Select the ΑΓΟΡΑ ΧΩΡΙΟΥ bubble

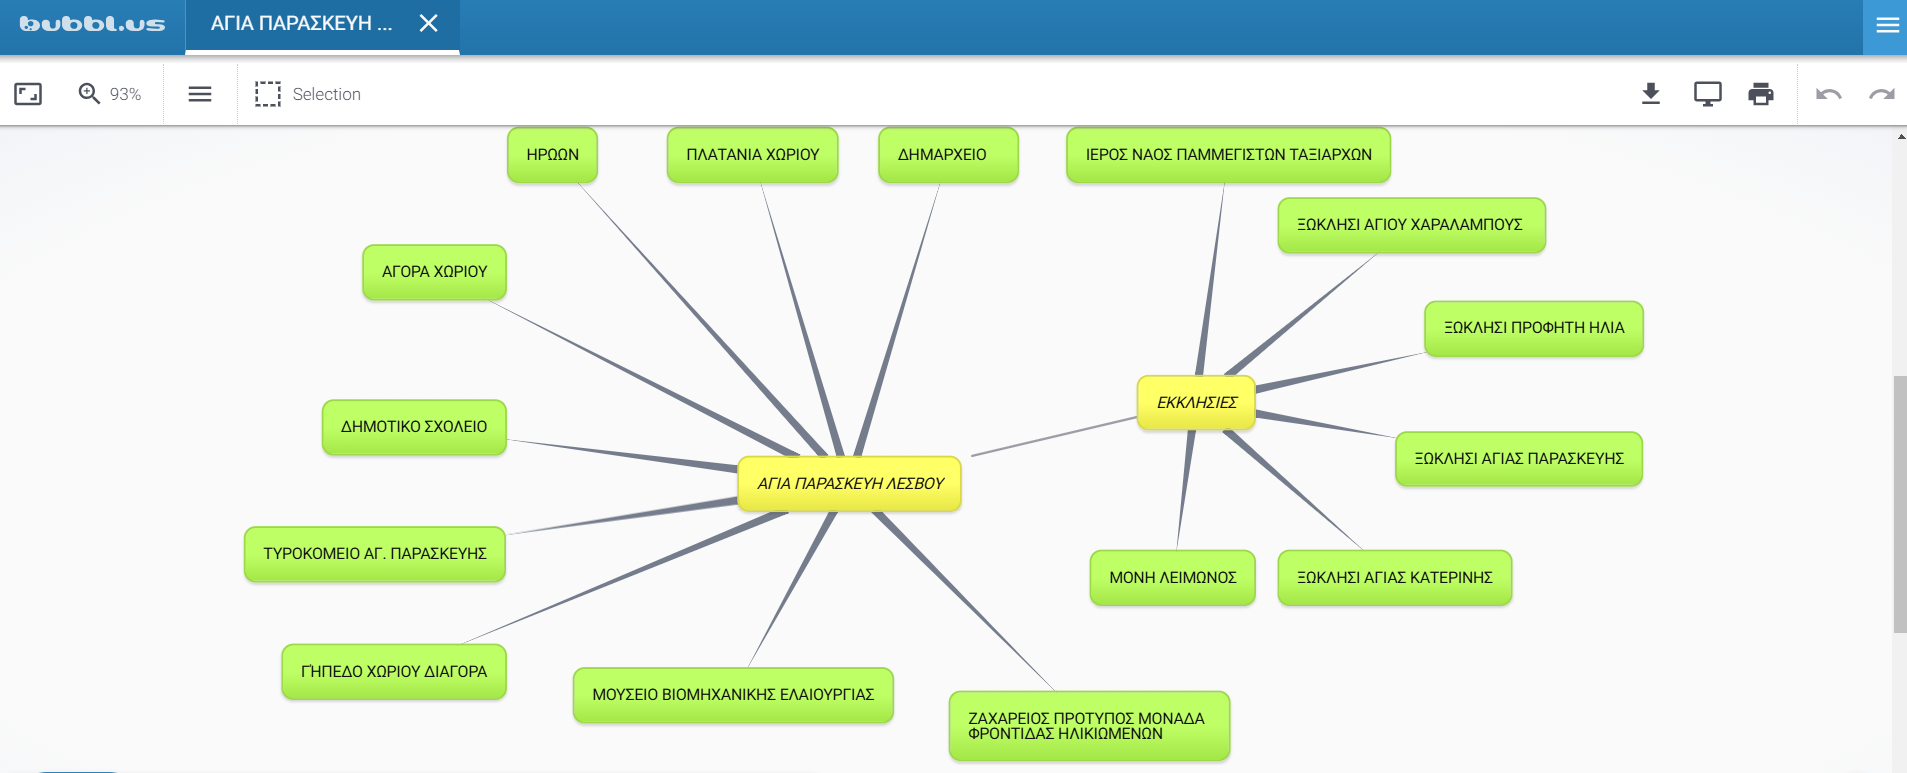[x=434, y=272]
